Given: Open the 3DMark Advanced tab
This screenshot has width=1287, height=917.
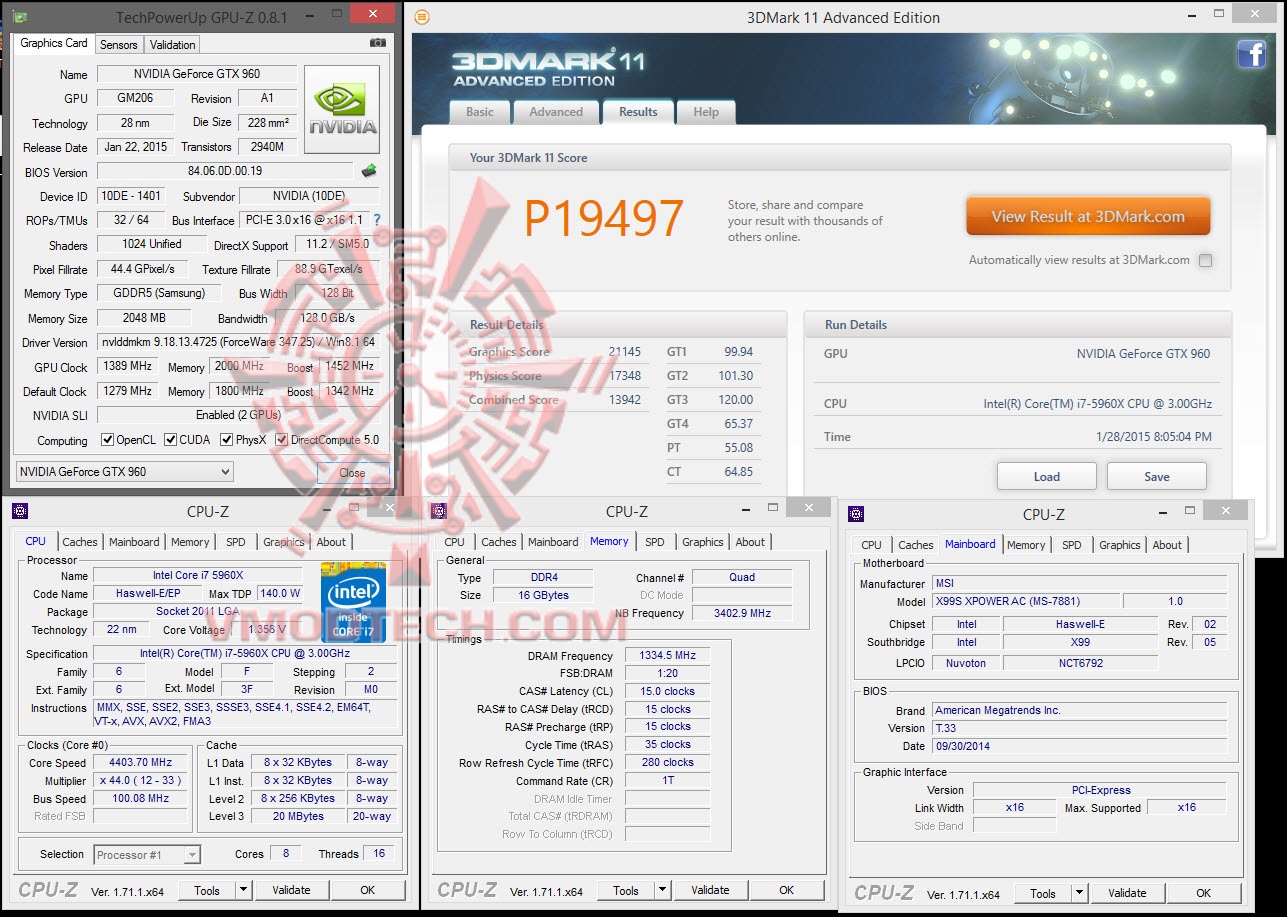Looking at the screenshot, I should click(556, 112).
